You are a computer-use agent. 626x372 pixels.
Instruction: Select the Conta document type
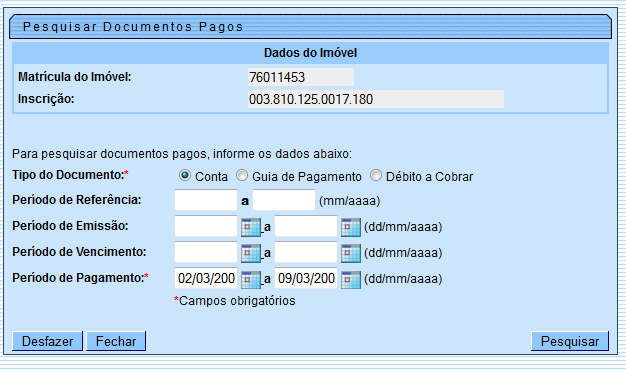[185, 175]
